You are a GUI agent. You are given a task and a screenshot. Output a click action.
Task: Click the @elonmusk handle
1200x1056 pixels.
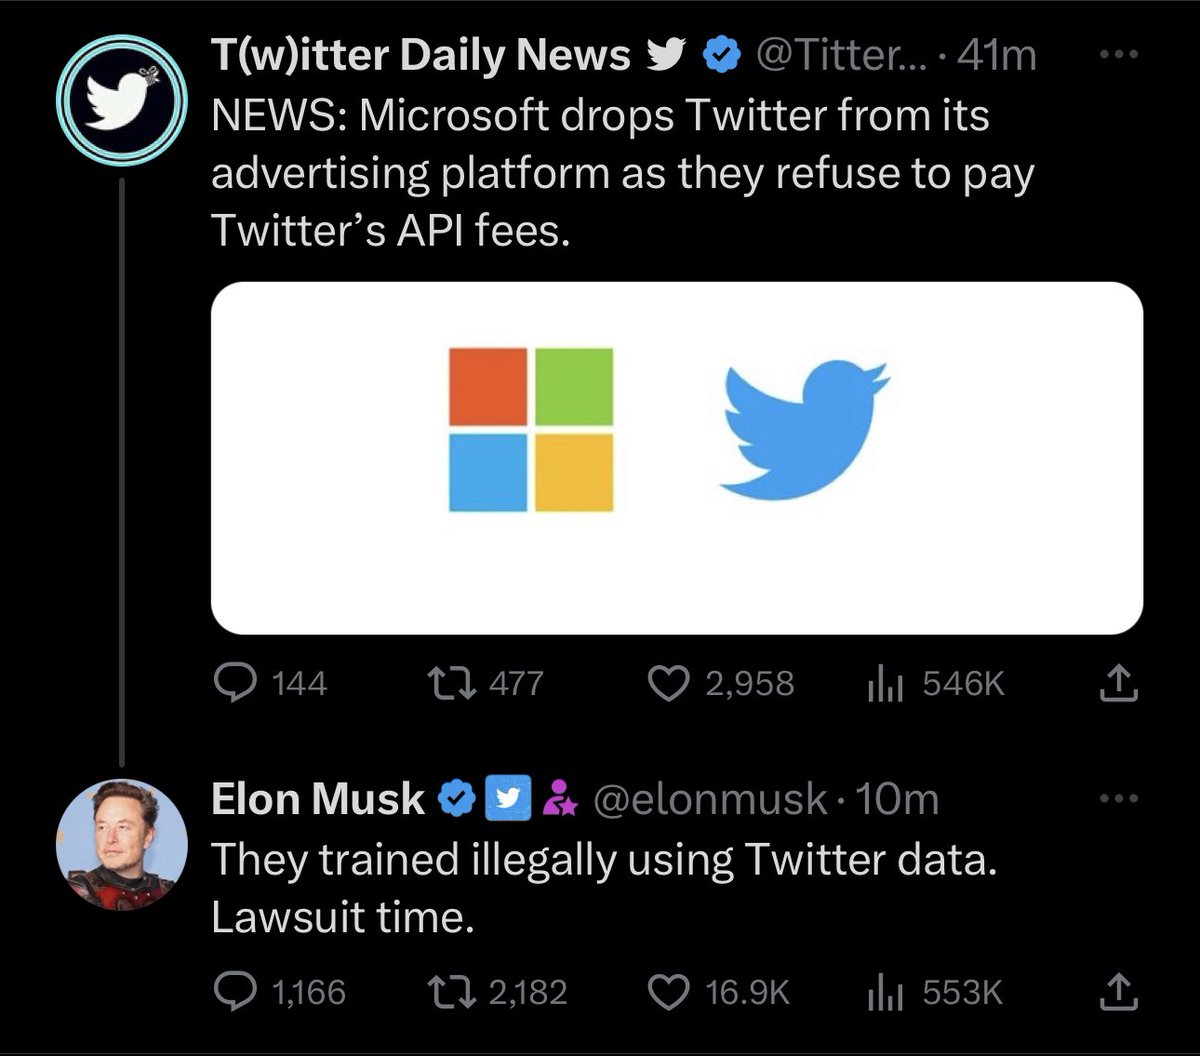tap(710, 798)
